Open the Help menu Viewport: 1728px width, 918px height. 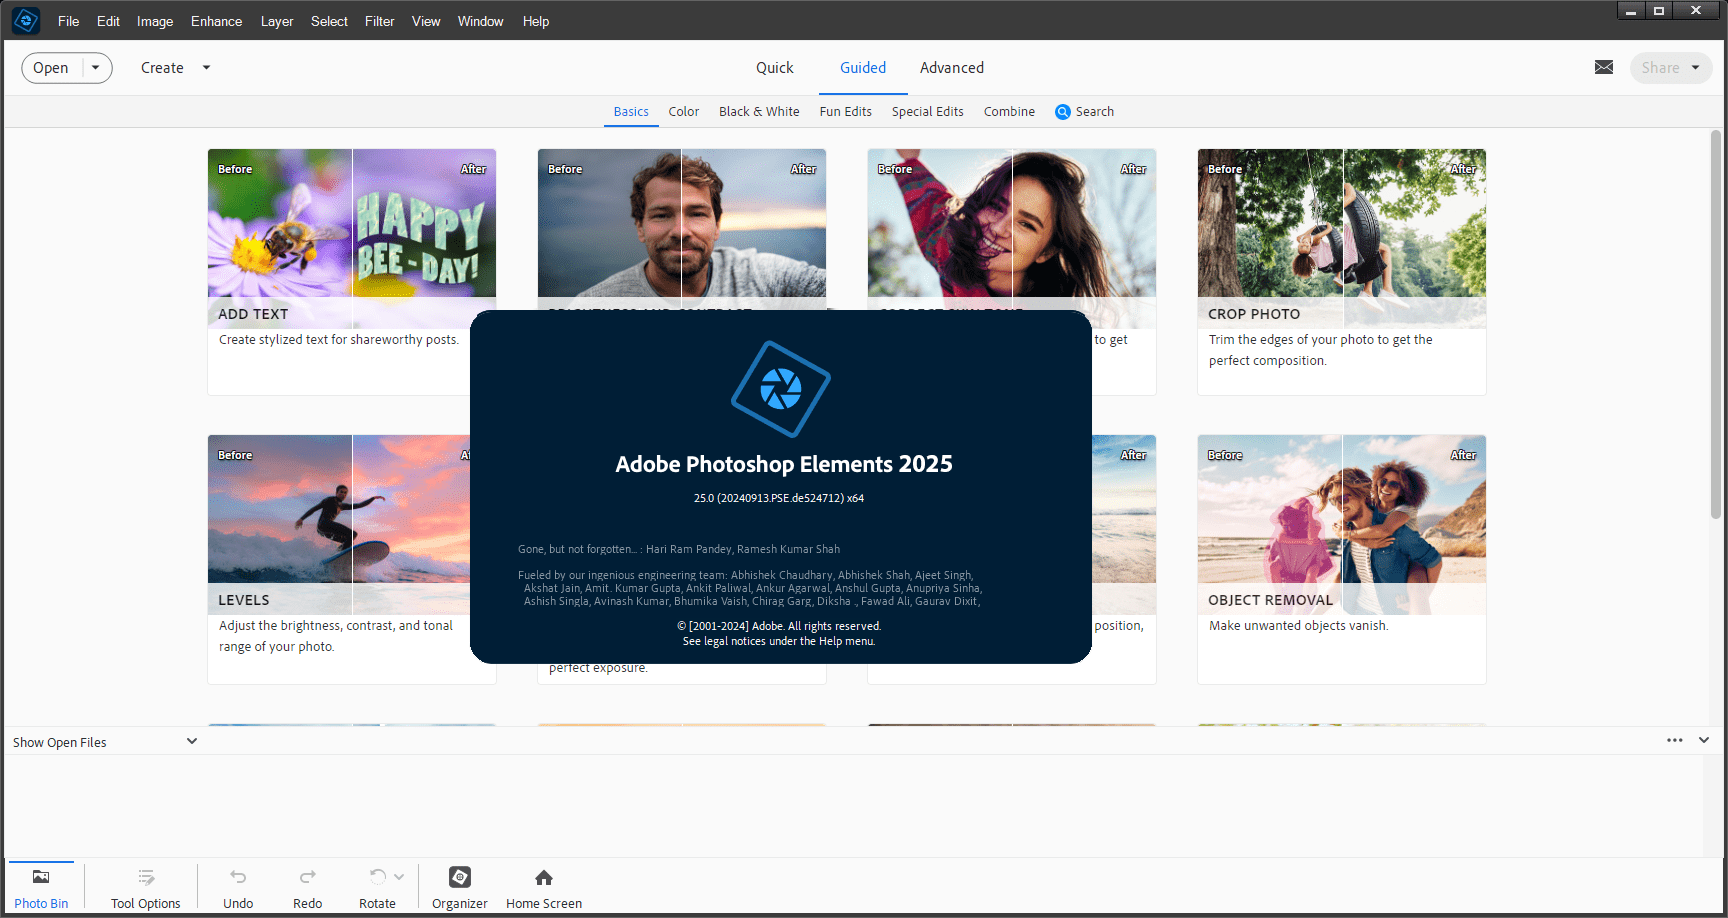click(536, 21)
